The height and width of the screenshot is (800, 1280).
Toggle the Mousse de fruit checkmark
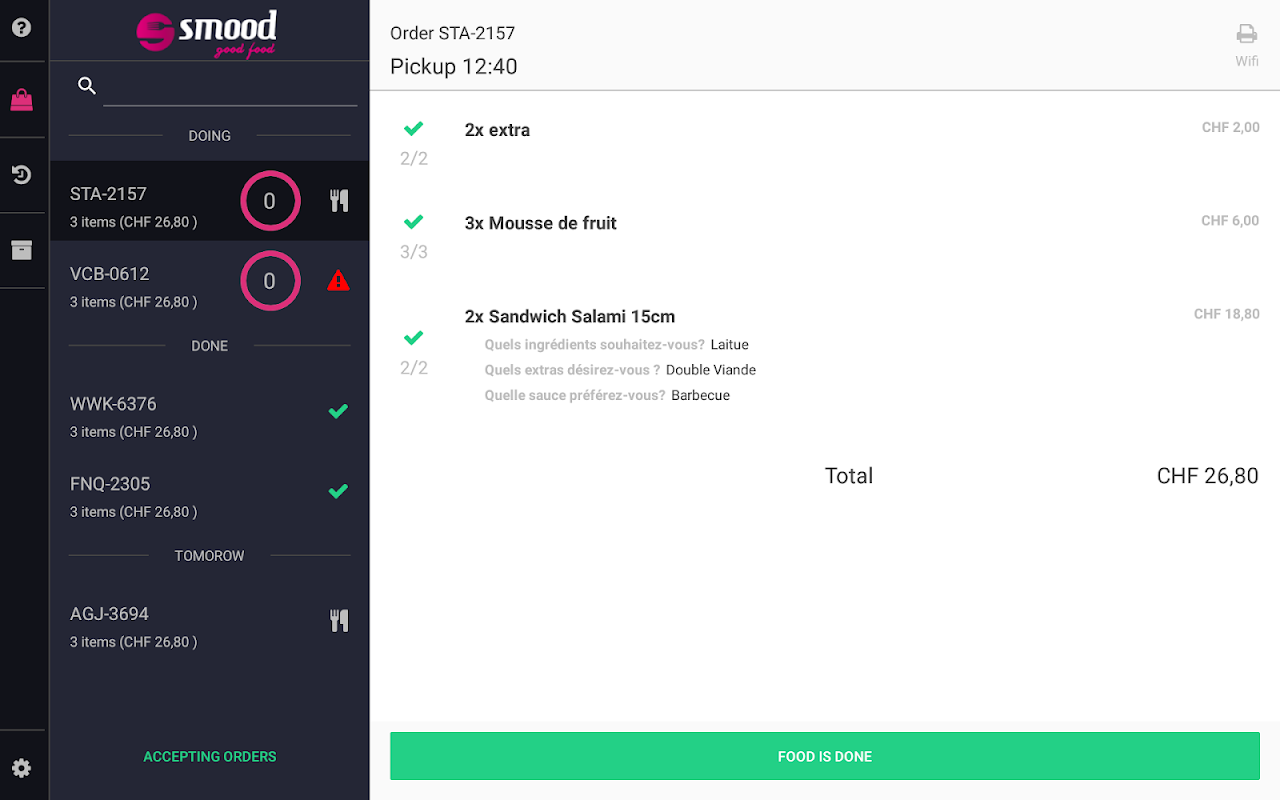click(413, 222)
